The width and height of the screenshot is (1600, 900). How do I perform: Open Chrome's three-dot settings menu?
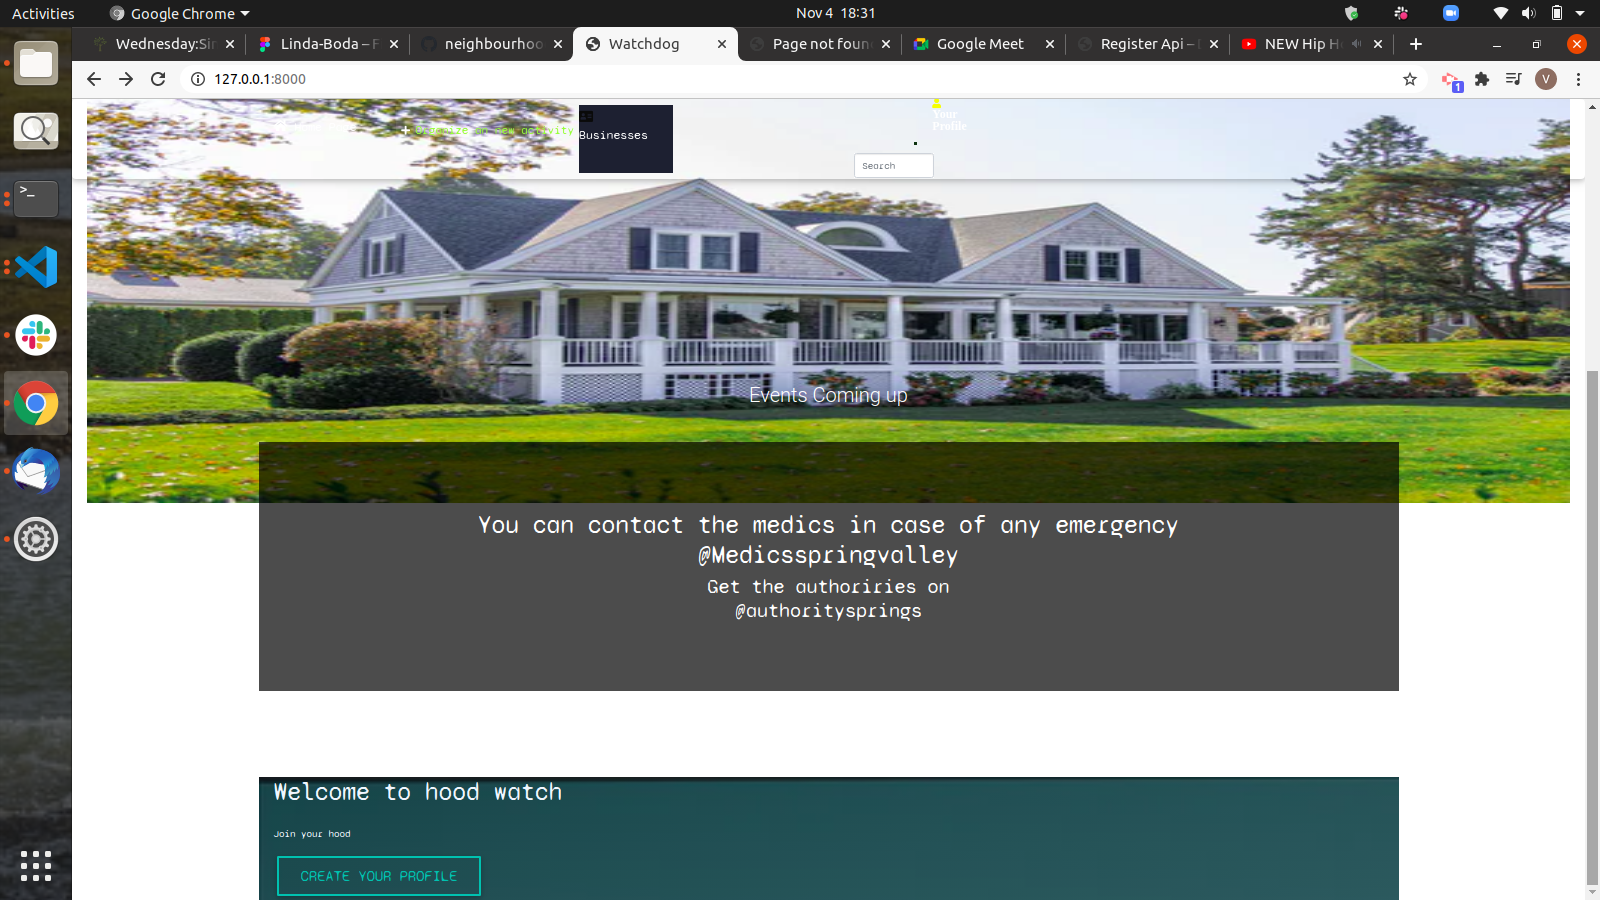[x=1578, y=79]
